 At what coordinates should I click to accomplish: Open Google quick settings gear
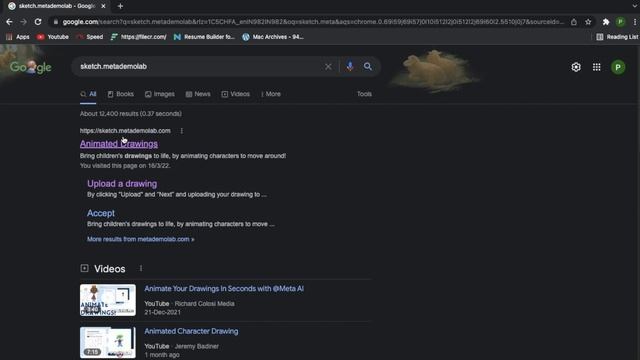click(x=576, y=67)
